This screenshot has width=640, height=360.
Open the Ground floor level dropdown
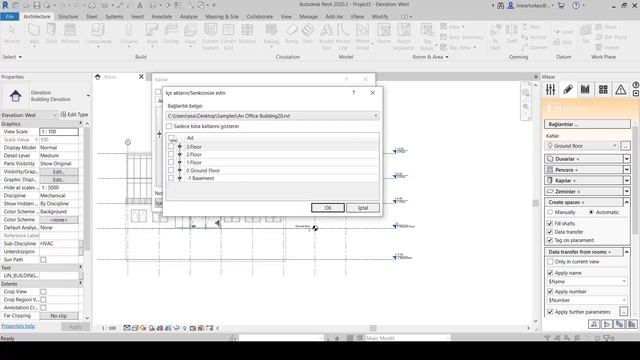coord(615,146)
